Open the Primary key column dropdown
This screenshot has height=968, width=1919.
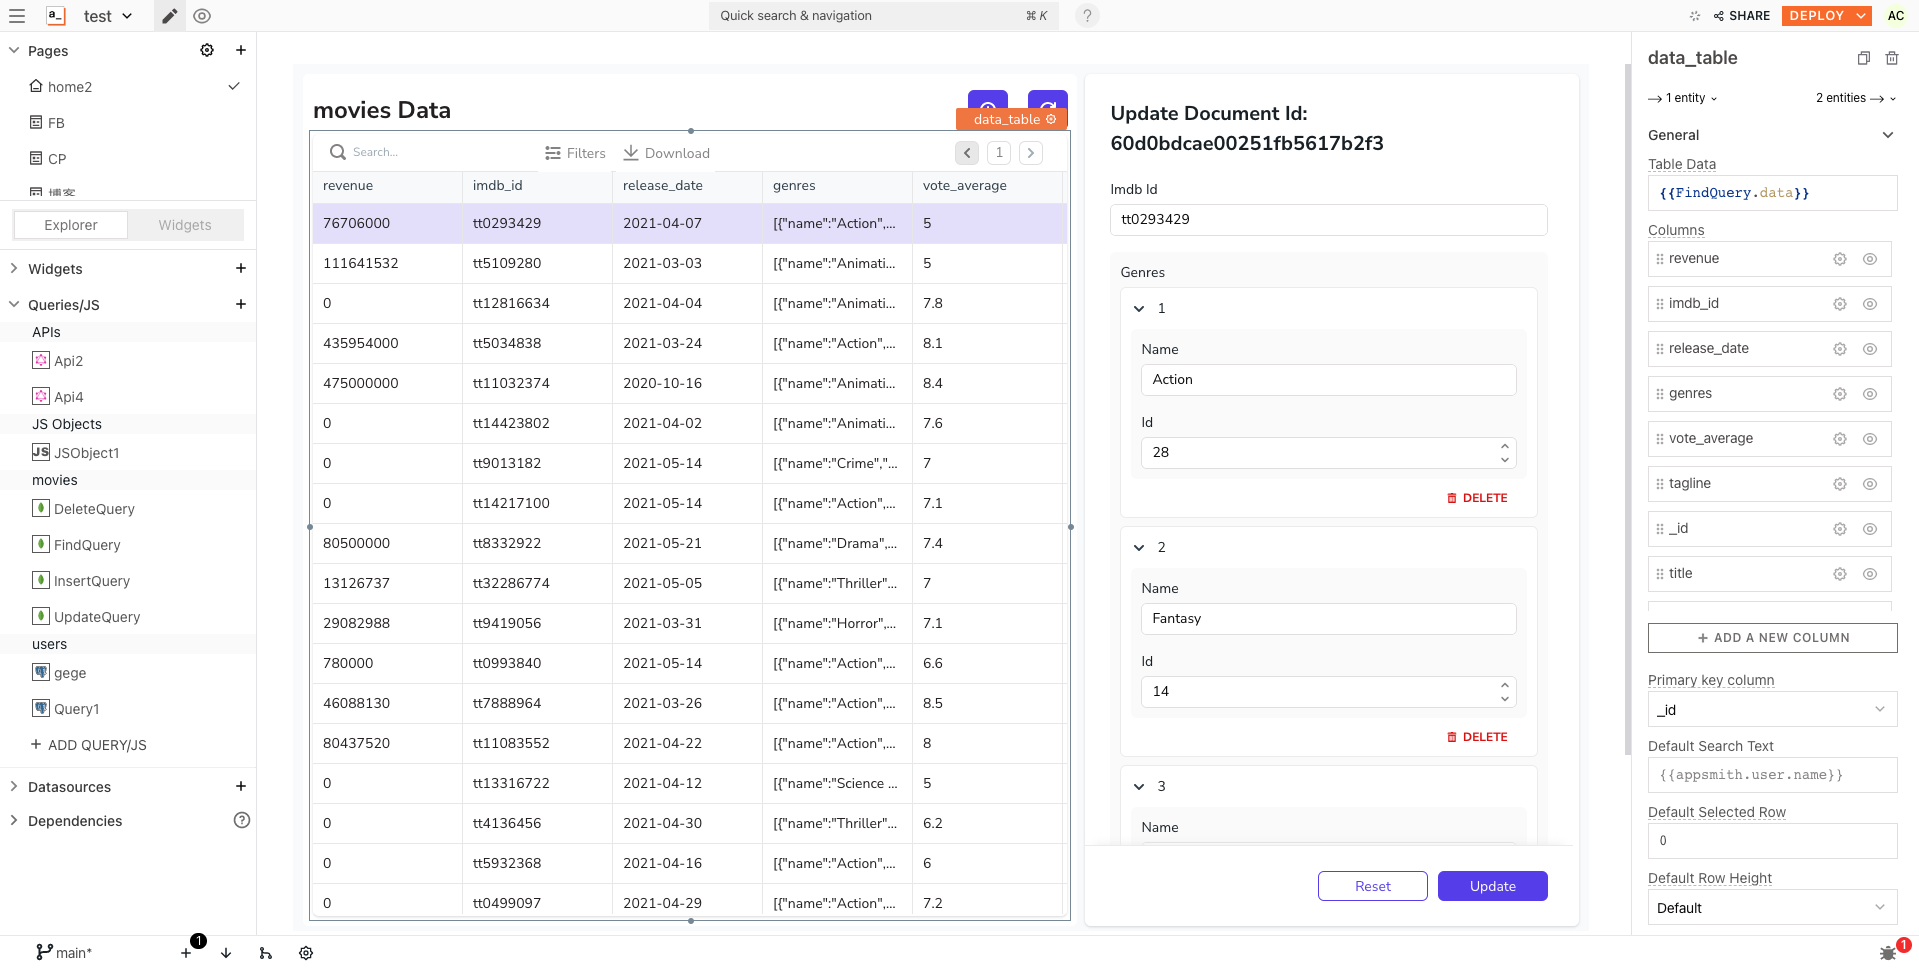1771,710
